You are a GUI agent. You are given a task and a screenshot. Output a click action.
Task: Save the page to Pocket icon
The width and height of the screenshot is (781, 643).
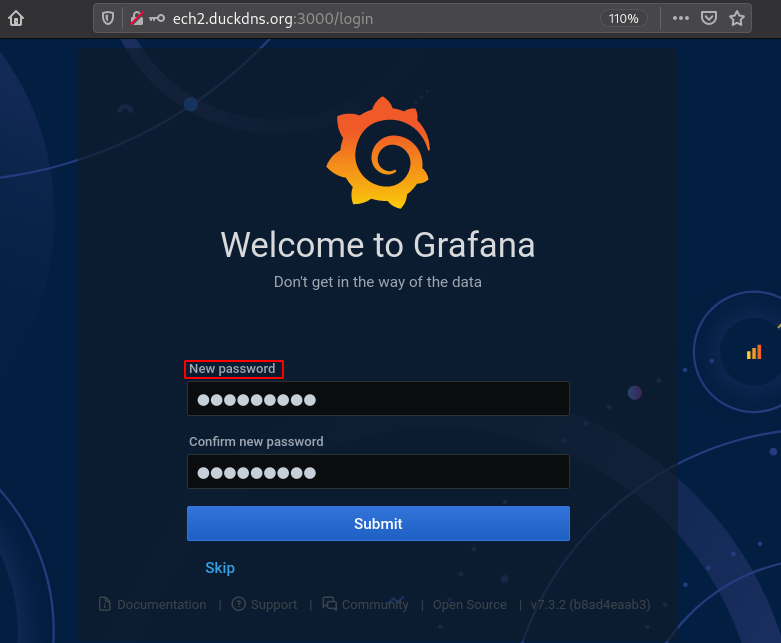[x=709, y=18]
